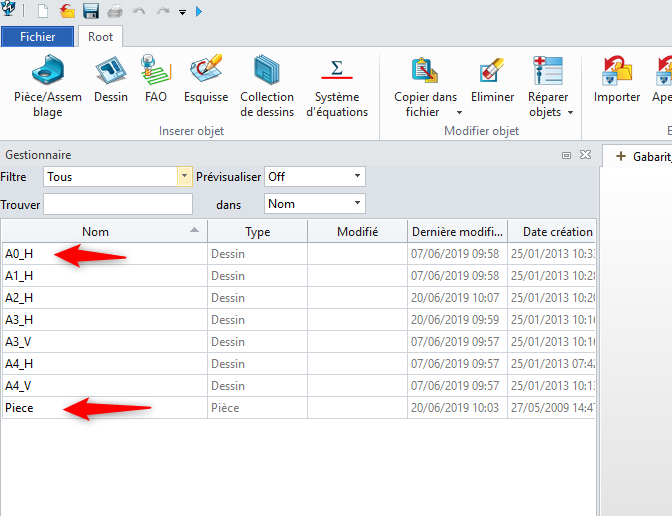Click the Undo arrow icon
The width and height of the screenshot is (672, 516).
click(x=138, y=11)
